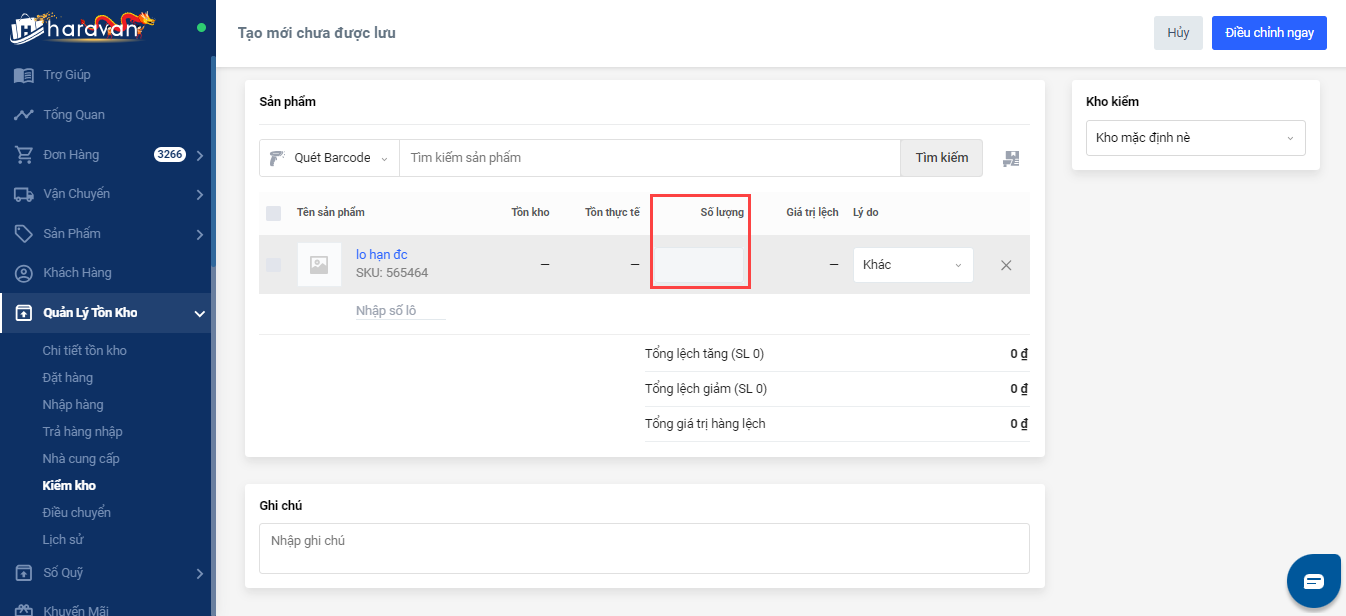
Task: Remove the product row with X icon
Action: (x=1006, y=265)
